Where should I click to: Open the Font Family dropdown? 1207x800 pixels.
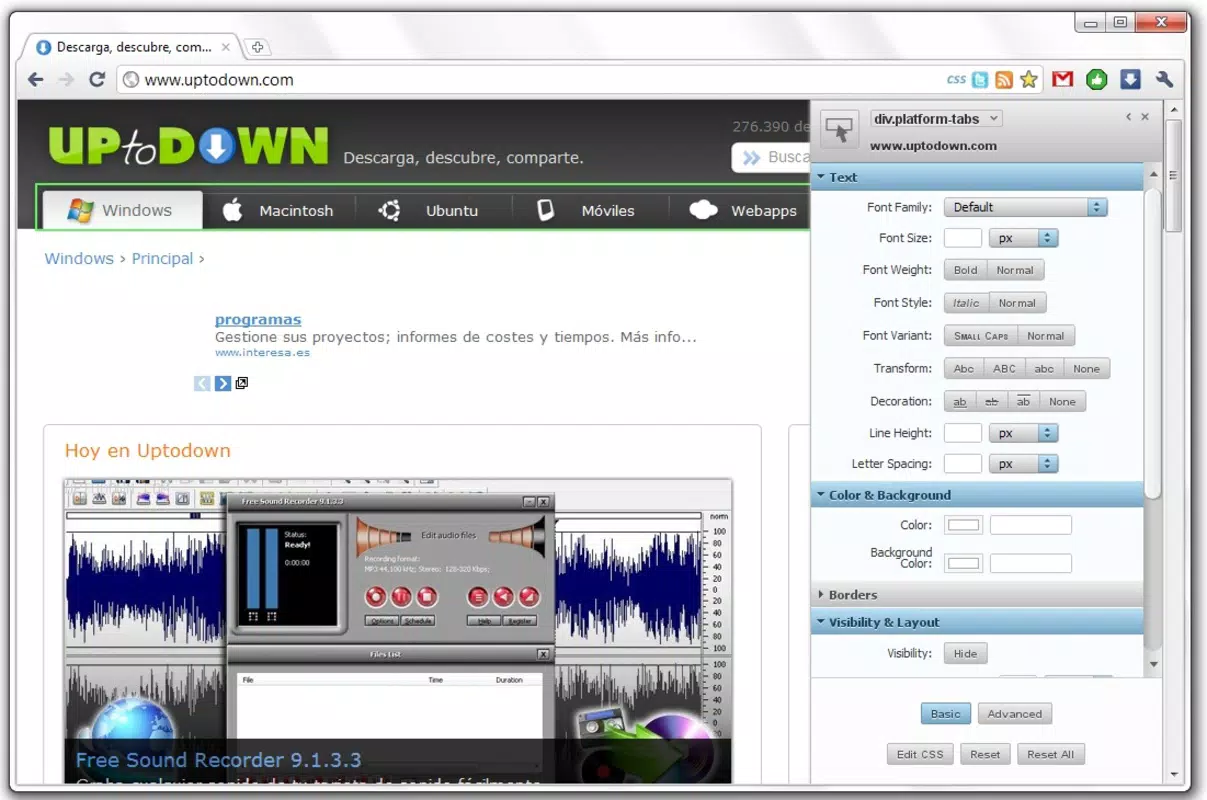[1026, 207]
